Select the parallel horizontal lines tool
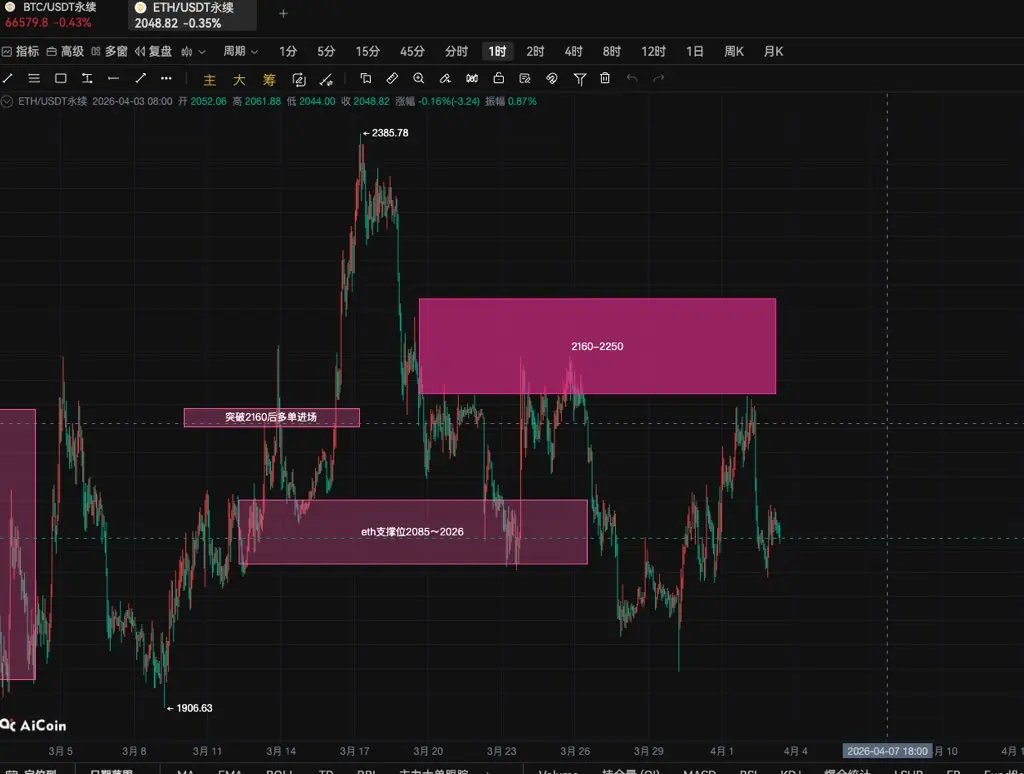Image resolution: width=1024 pixels, height=774 pixels. [34, 78]
